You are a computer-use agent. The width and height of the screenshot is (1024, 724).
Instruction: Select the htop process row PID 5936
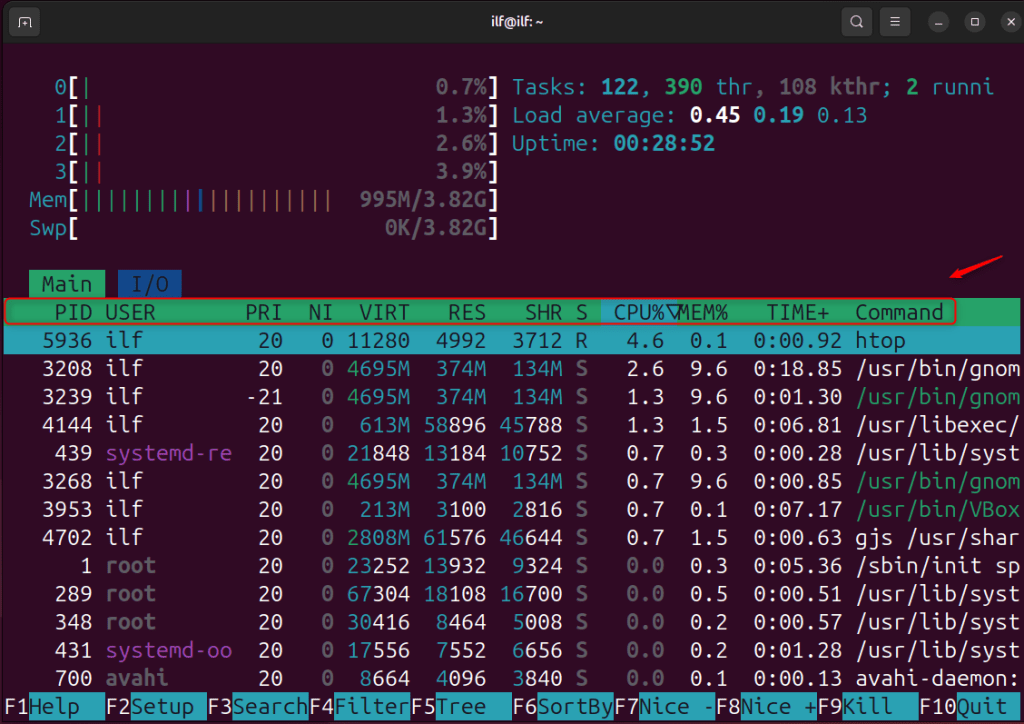coord(400,340)
